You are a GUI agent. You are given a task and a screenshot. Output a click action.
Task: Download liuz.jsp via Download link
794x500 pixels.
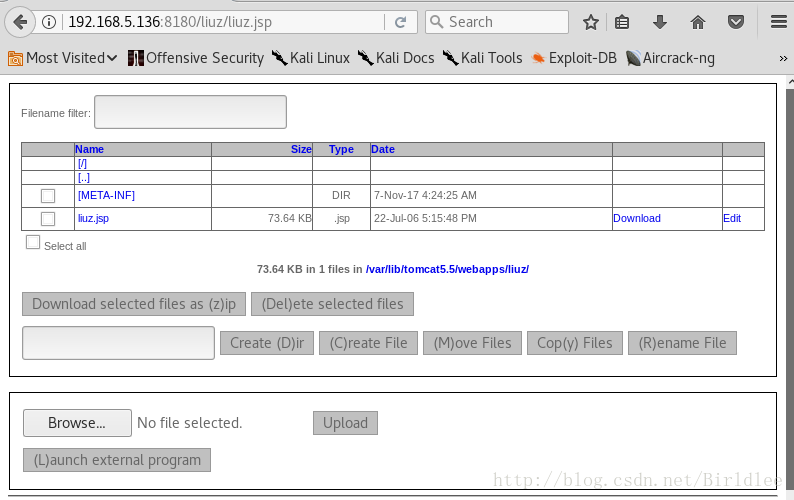637,218
